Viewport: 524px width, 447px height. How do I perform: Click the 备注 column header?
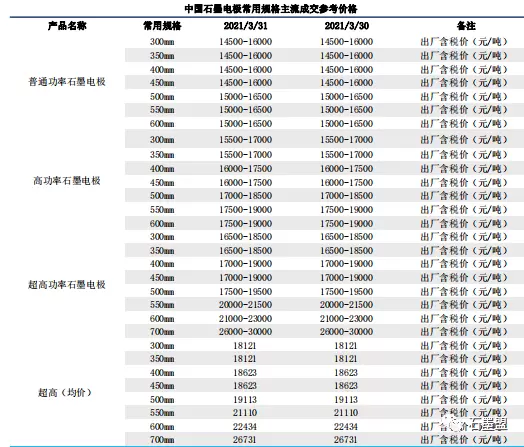(x=466, y=26)
